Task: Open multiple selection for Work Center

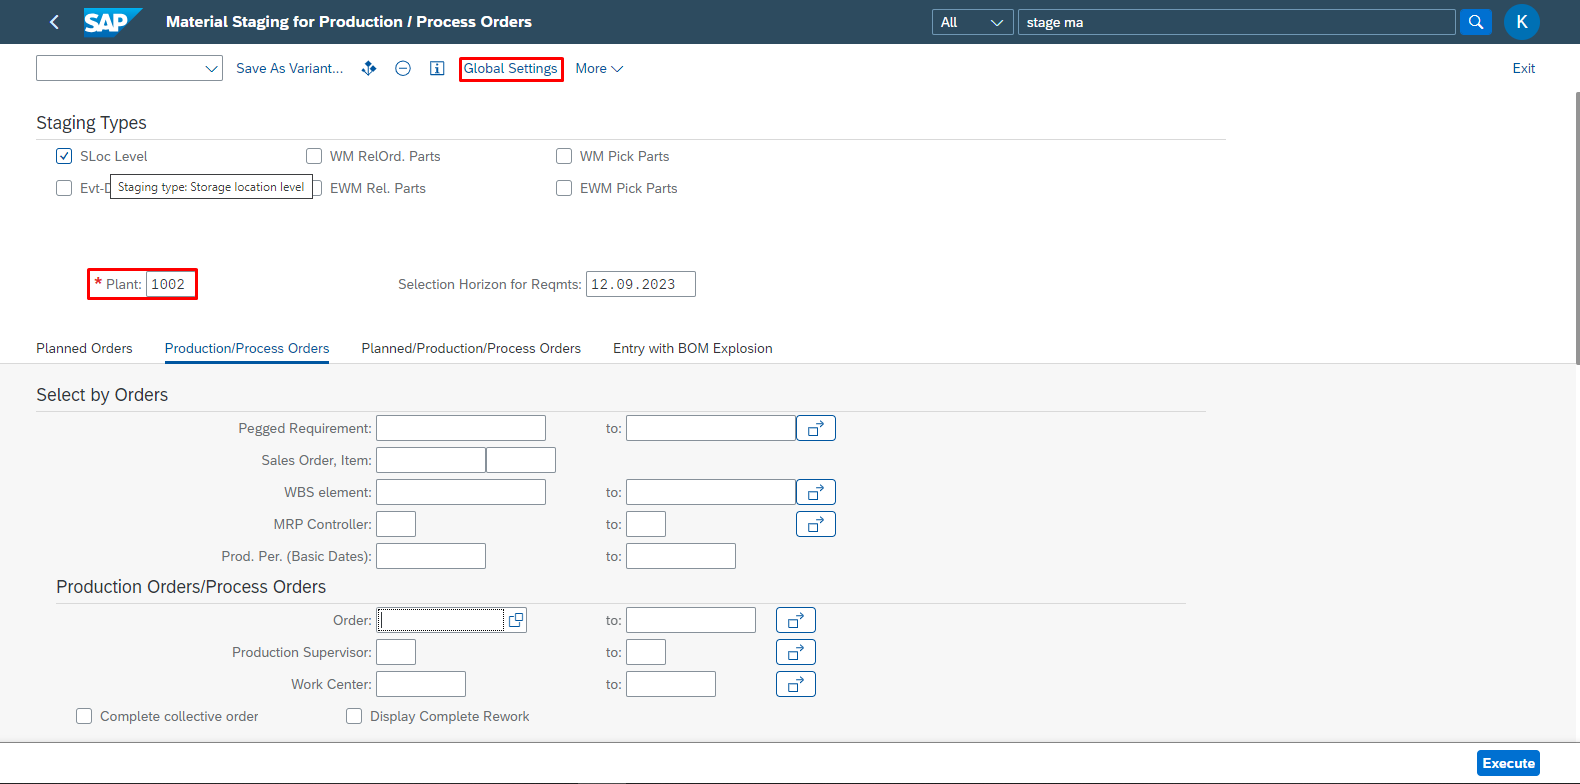Action: coord(795,684)
